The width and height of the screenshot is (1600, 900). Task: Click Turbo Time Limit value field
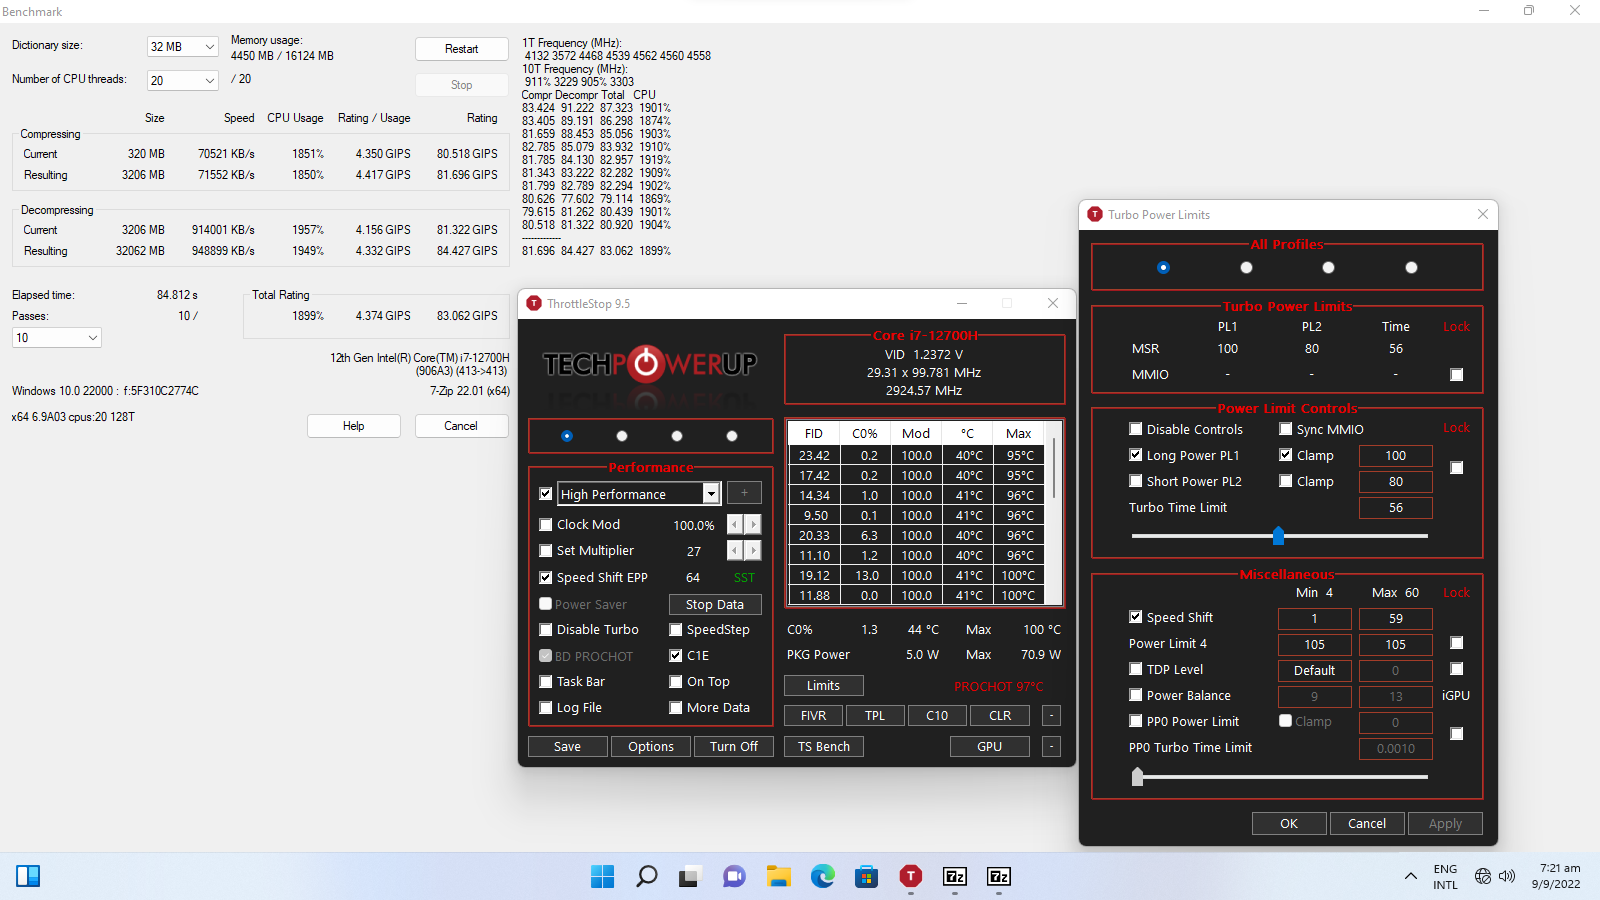[x=1396, y=507]
